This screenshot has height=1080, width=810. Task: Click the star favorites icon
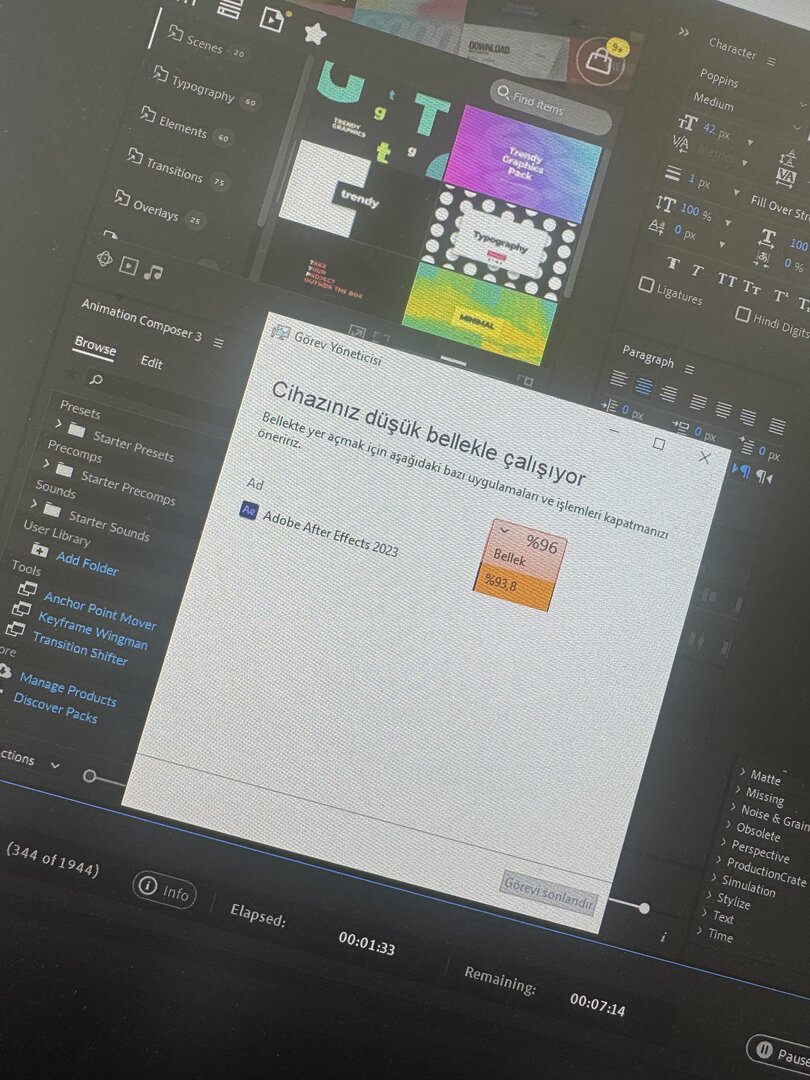[x=315, y=33]
